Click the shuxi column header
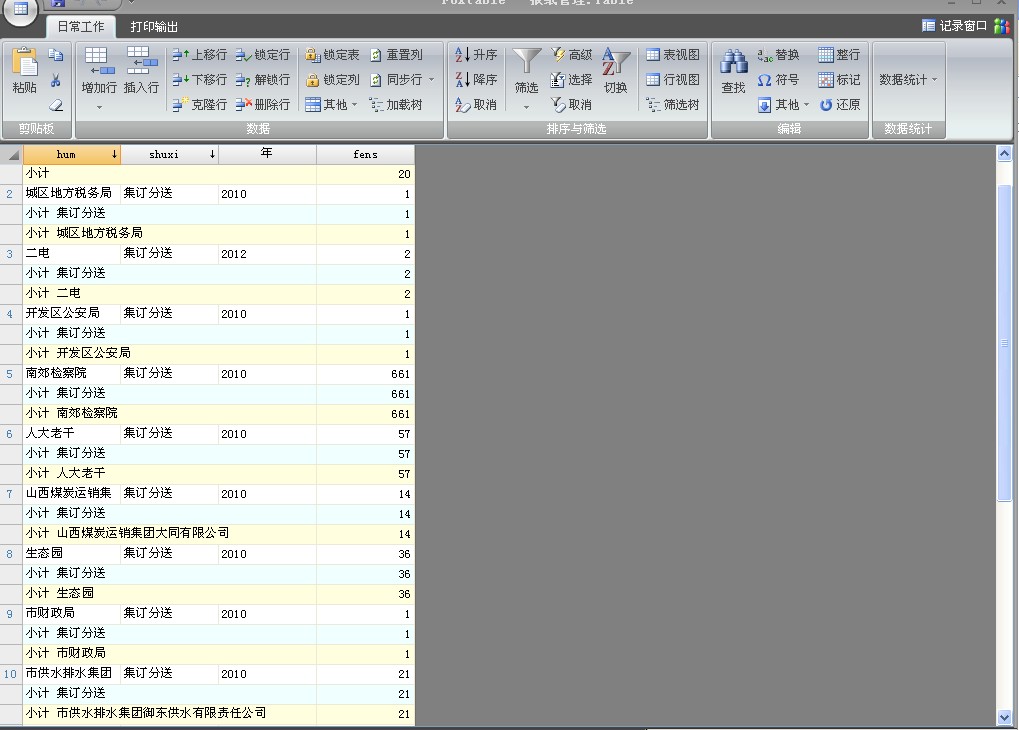The width and height of the screenshot is (1019, 730). 169,154
